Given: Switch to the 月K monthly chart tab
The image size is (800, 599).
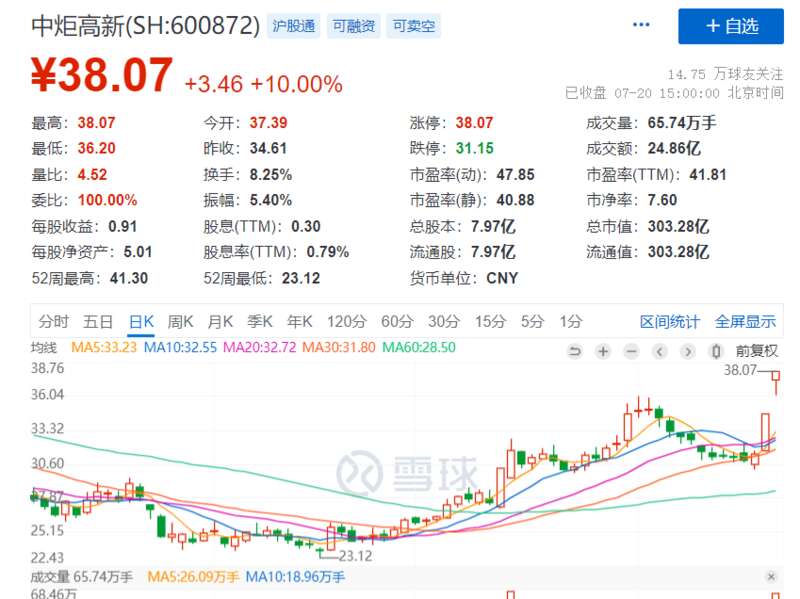Looking at the screenshot, I should 220,321.
